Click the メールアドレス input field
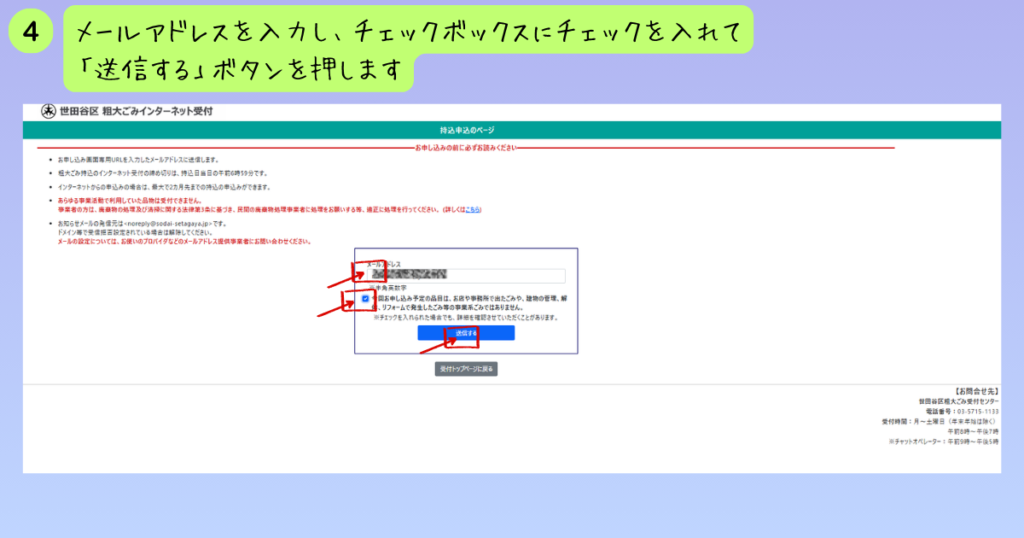 [x=466, y=276]
